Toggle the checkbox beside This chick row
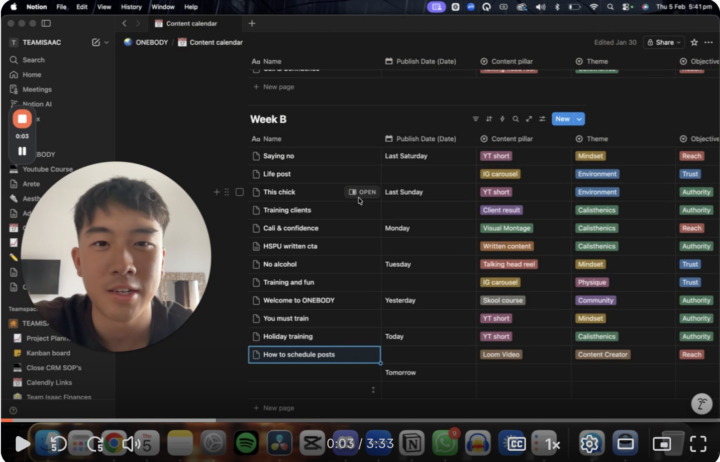The image size is (720, 462). (x=239, y=192)
